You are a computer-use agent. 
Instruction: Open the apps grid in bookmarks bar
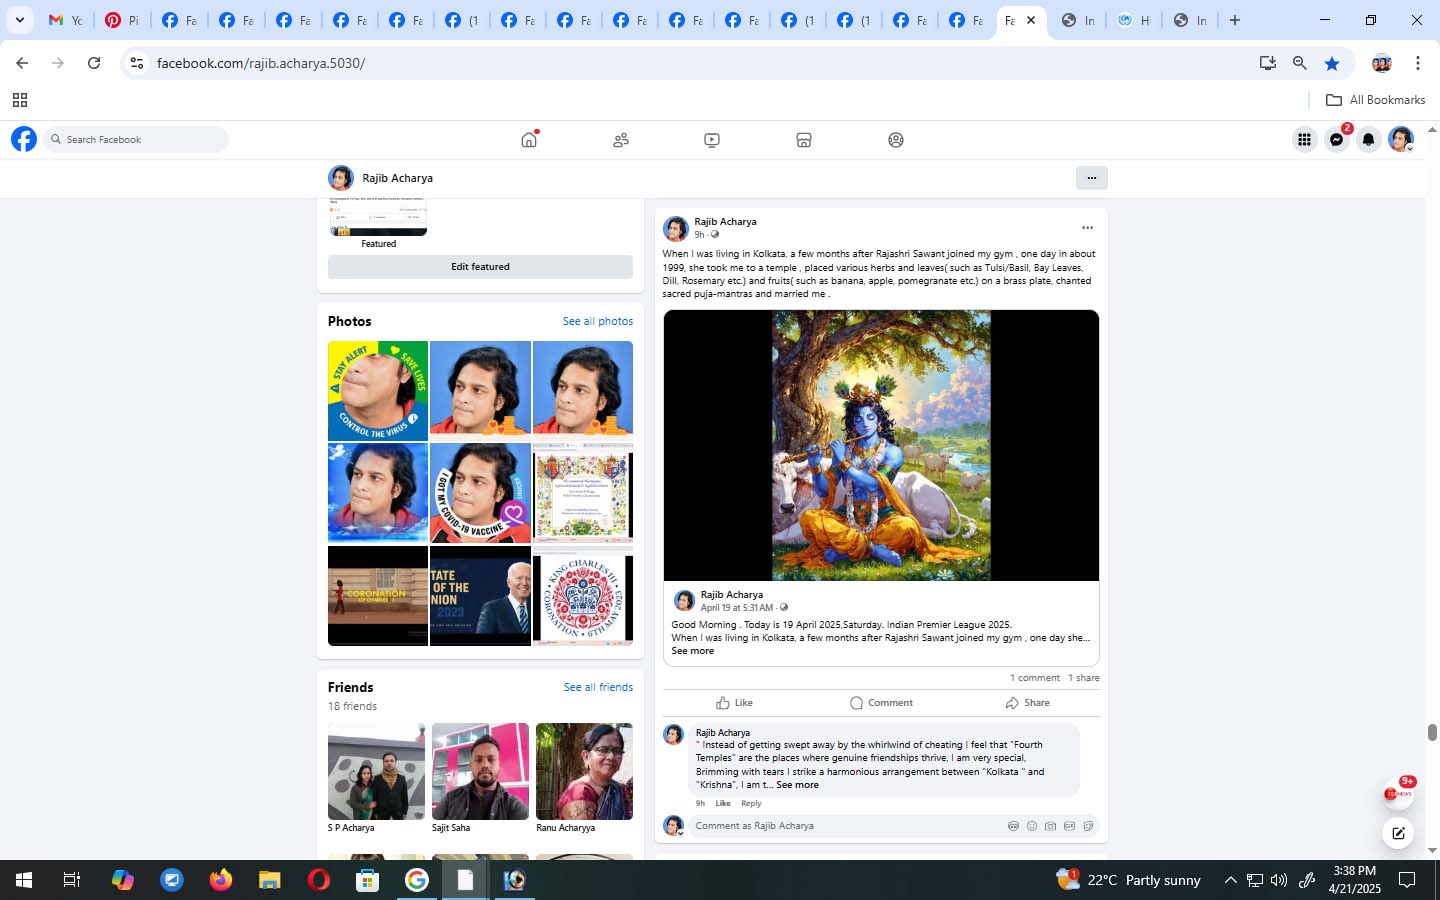[x=19, y=100]
